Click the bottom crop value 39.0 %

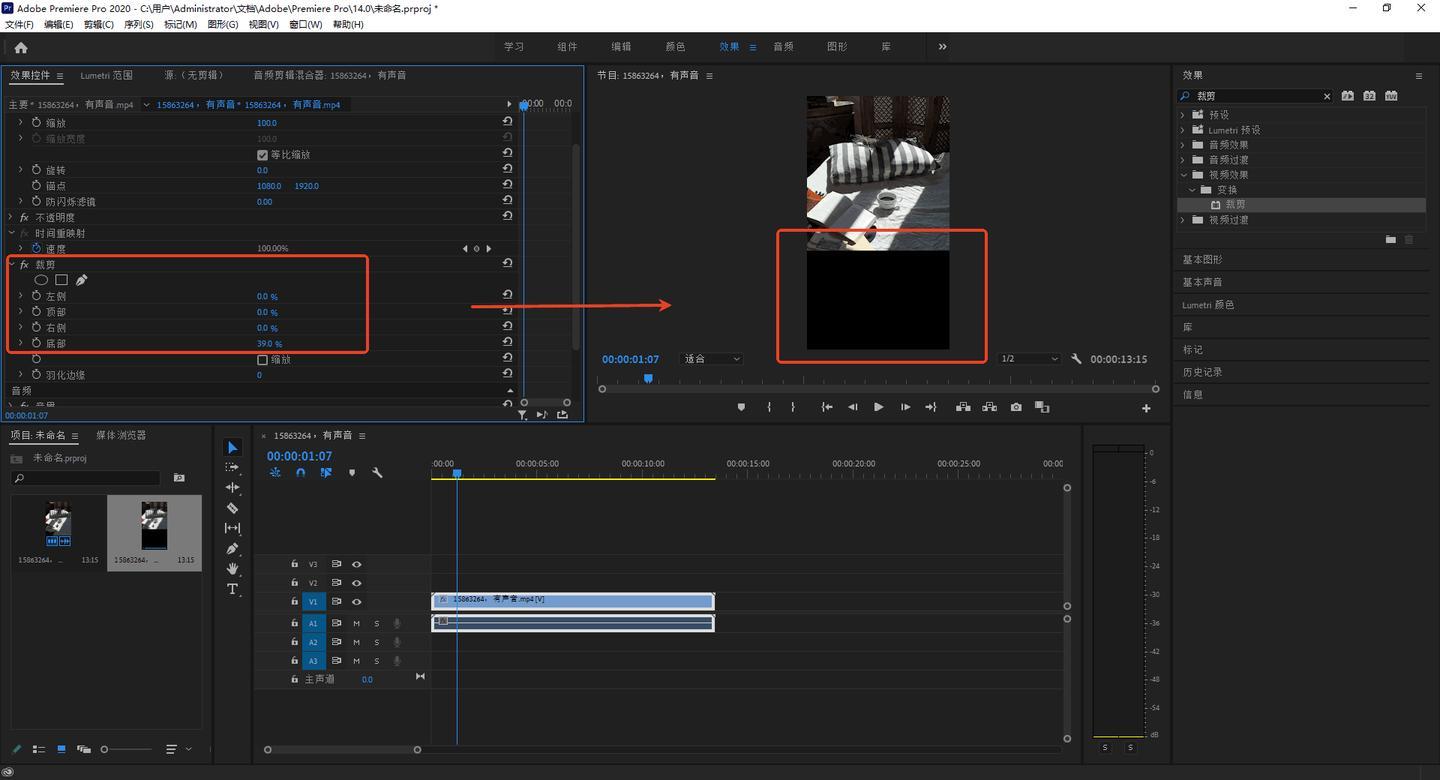(269, 344)
